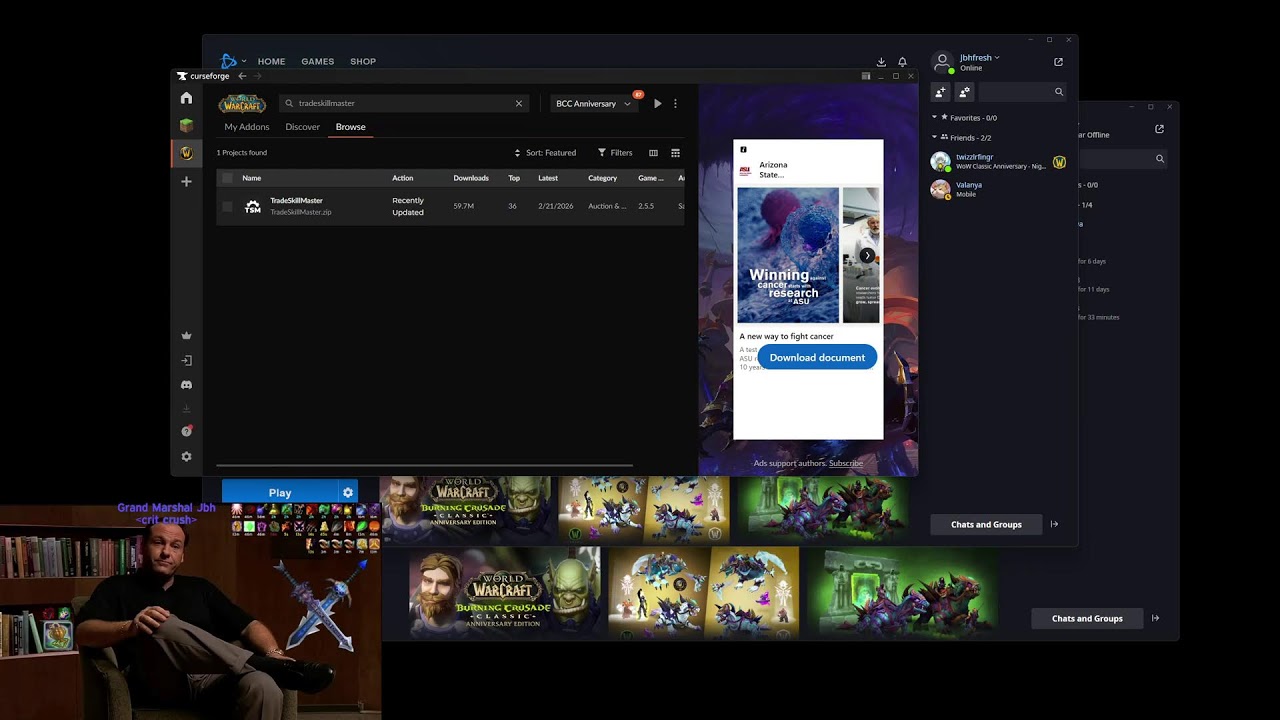Viewport: 1280px width, 720px height.
Task: Collapse the Favorites - 0/0 group
Action: point(935,118)
